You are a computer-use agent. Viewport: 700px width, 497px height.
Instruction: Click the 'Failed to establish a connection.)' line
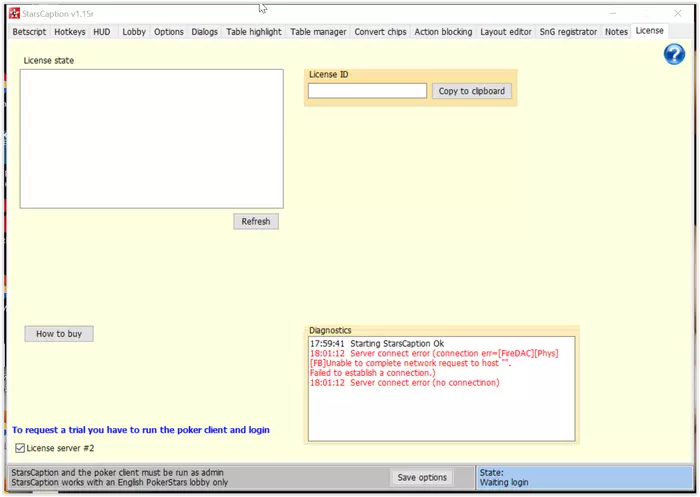(x=372, y=373)
